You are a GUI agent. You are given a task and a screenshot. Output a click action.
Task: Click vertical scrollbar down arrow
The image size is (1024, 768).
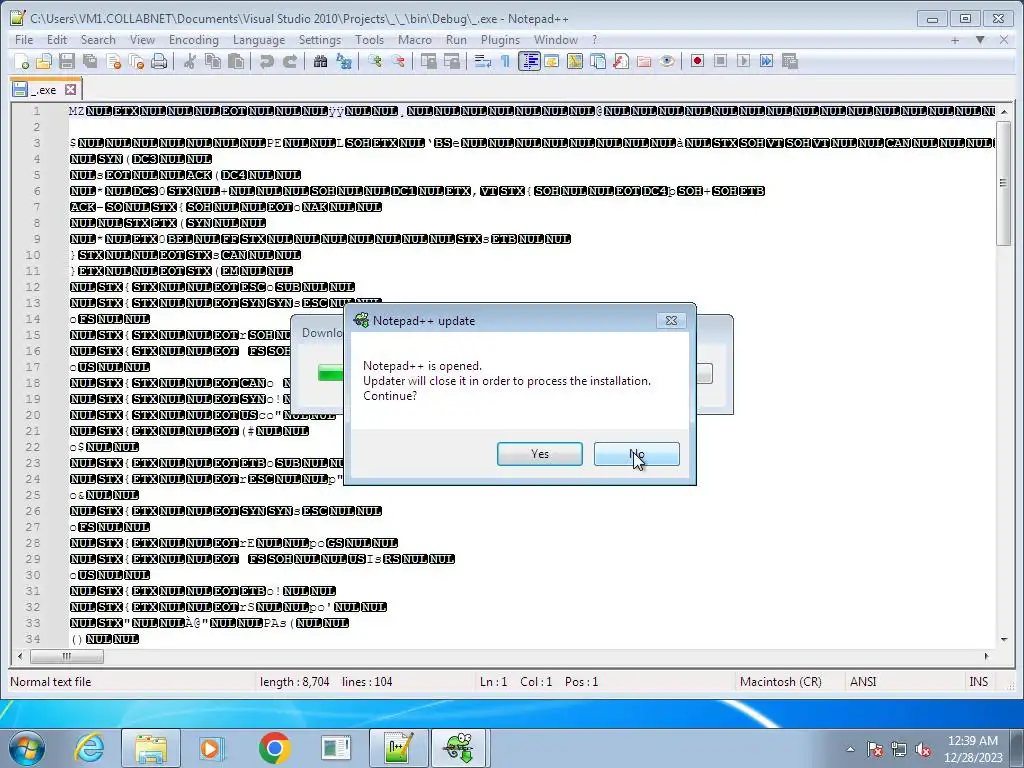tap(1003, 639)
